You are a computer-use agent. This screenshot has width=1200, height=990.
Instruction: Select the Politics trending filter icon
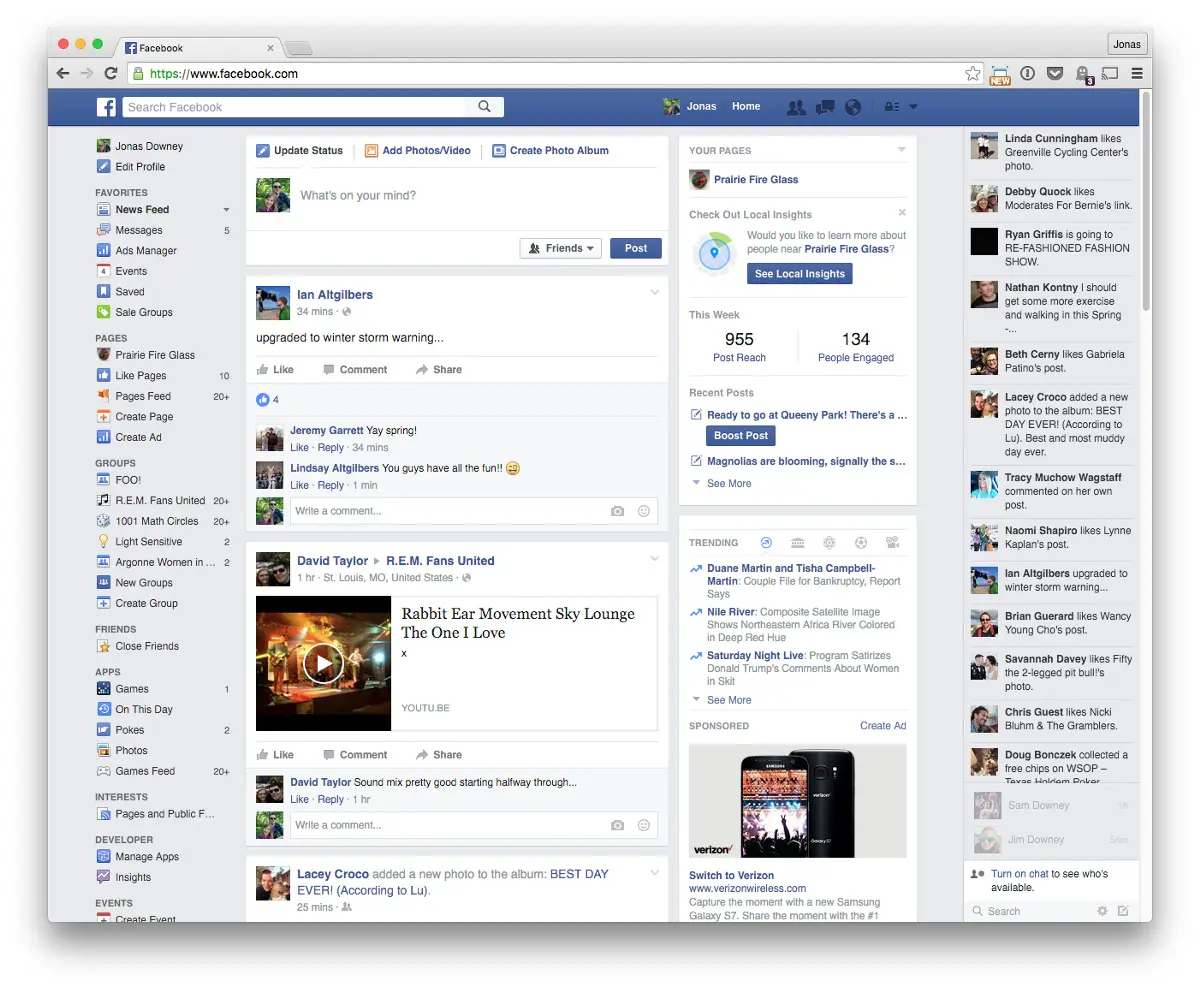(797, 543)
